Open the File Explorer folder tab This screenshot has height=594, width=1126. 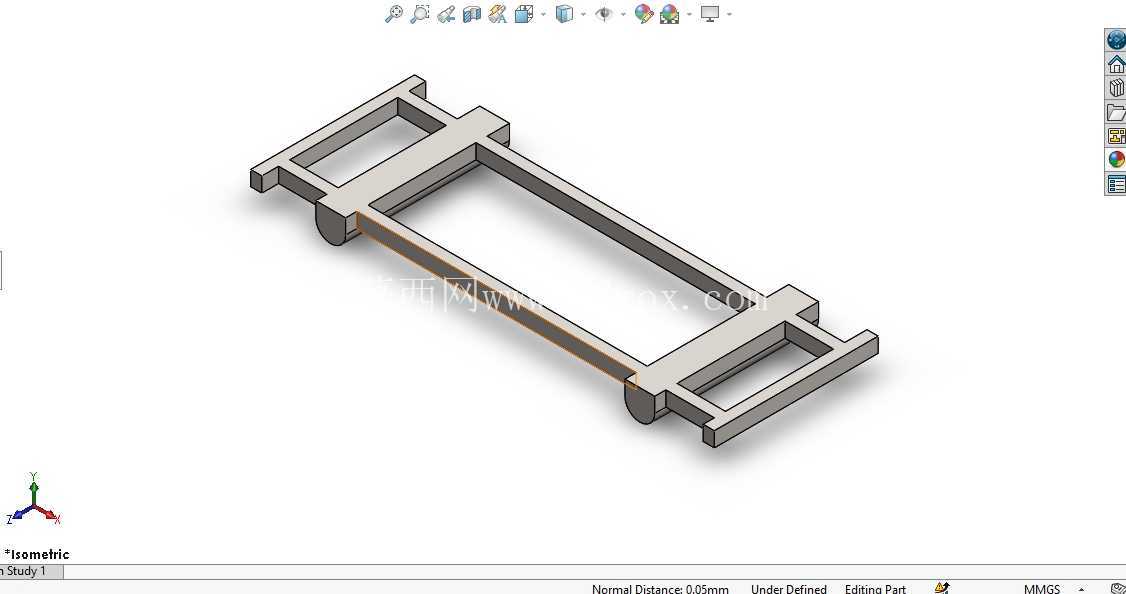(x=1116, y=112)
